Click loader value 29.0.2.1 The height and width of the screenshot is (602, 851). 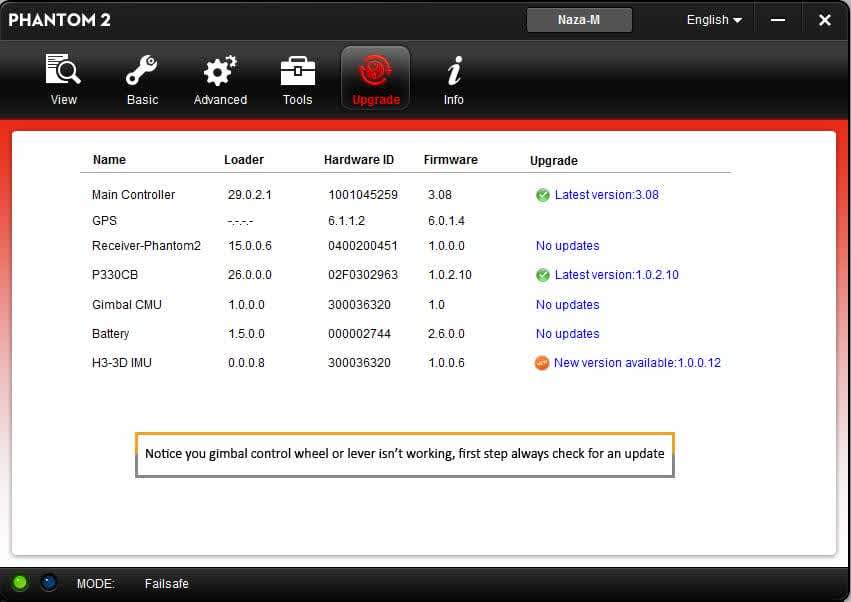[x=250, y=195]
